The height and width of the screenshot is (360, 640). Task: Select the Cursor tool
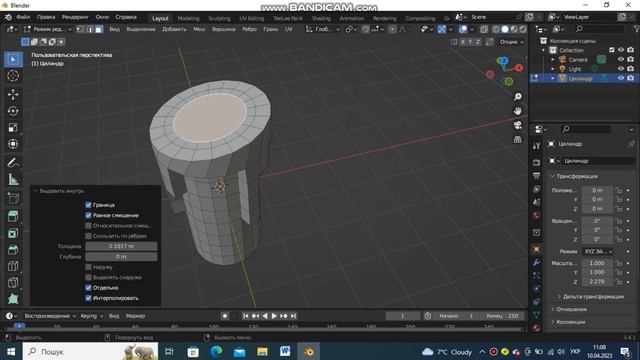[x=13, y=76]
